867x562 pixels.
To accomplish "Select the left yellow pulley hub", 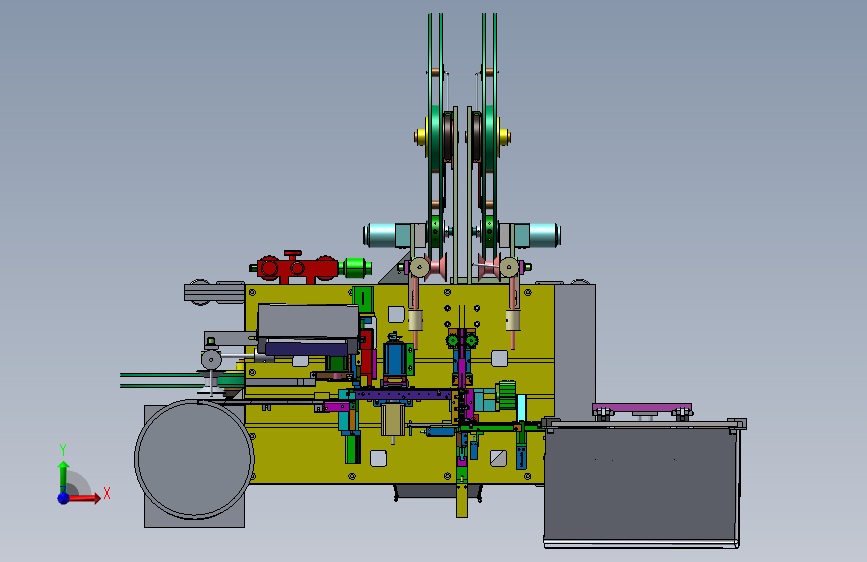I will coord(420,136).
